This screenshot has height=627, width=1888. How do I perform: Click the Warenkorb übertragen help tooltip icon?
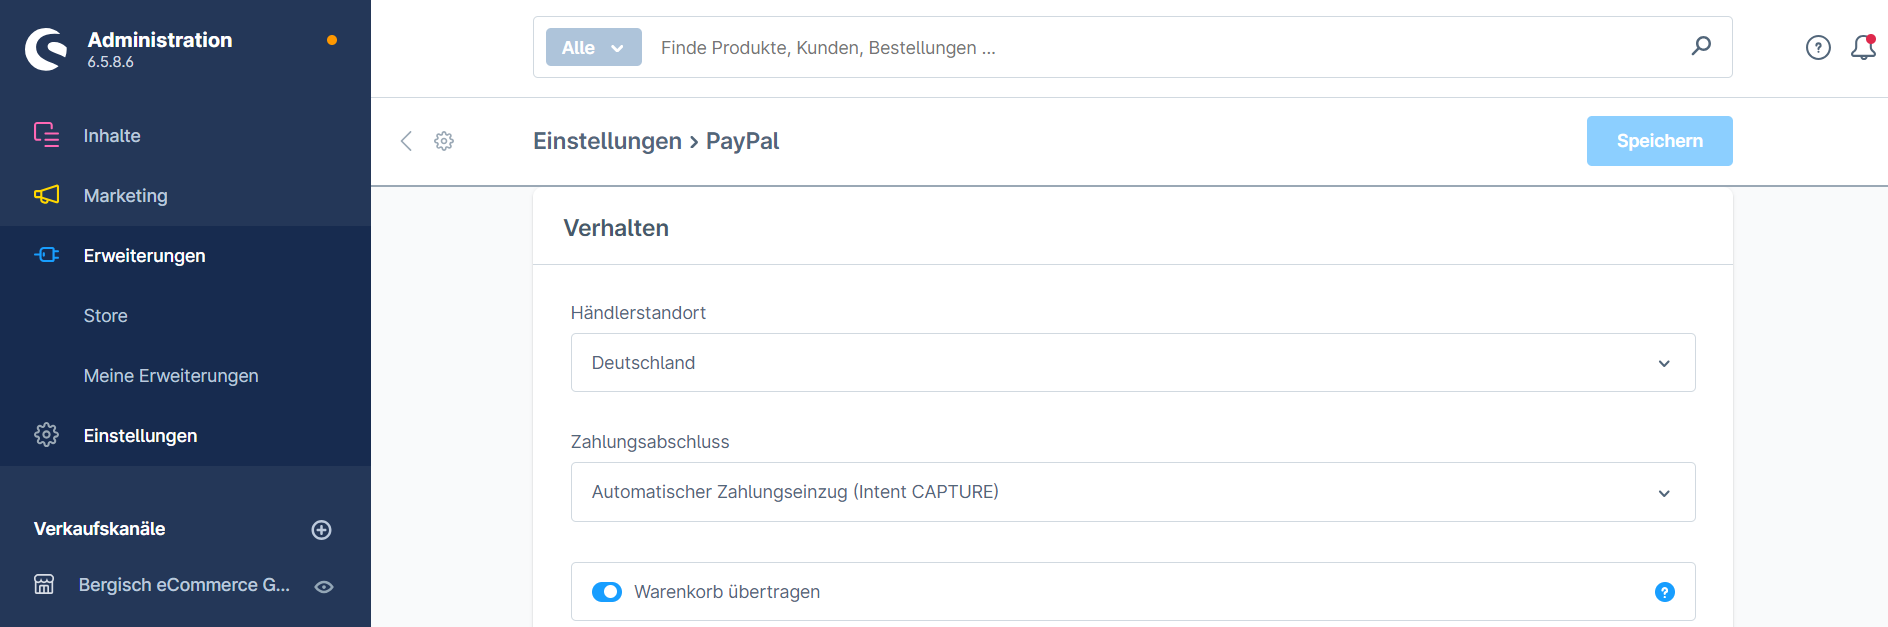point(1665,592)
